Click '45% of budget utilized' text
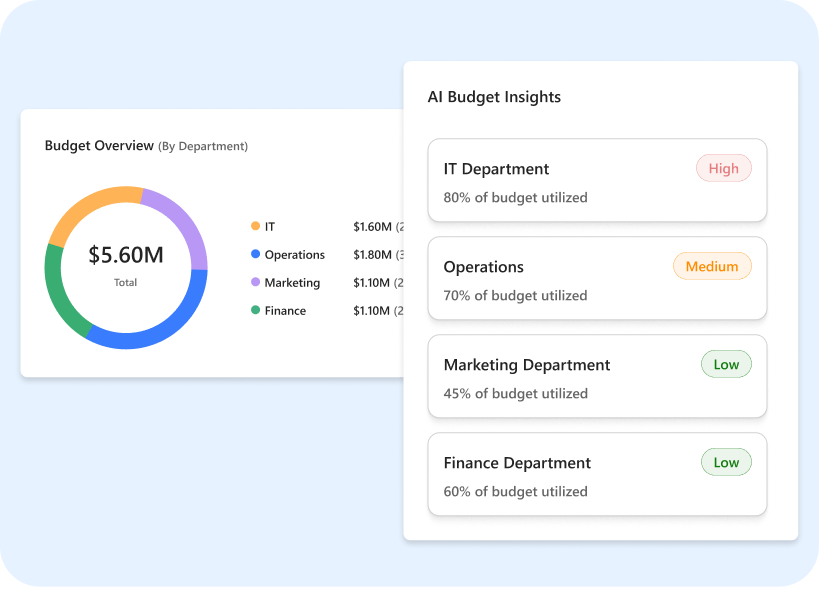Viewport: 819px width, 590px height. click(x=516, y=394)
